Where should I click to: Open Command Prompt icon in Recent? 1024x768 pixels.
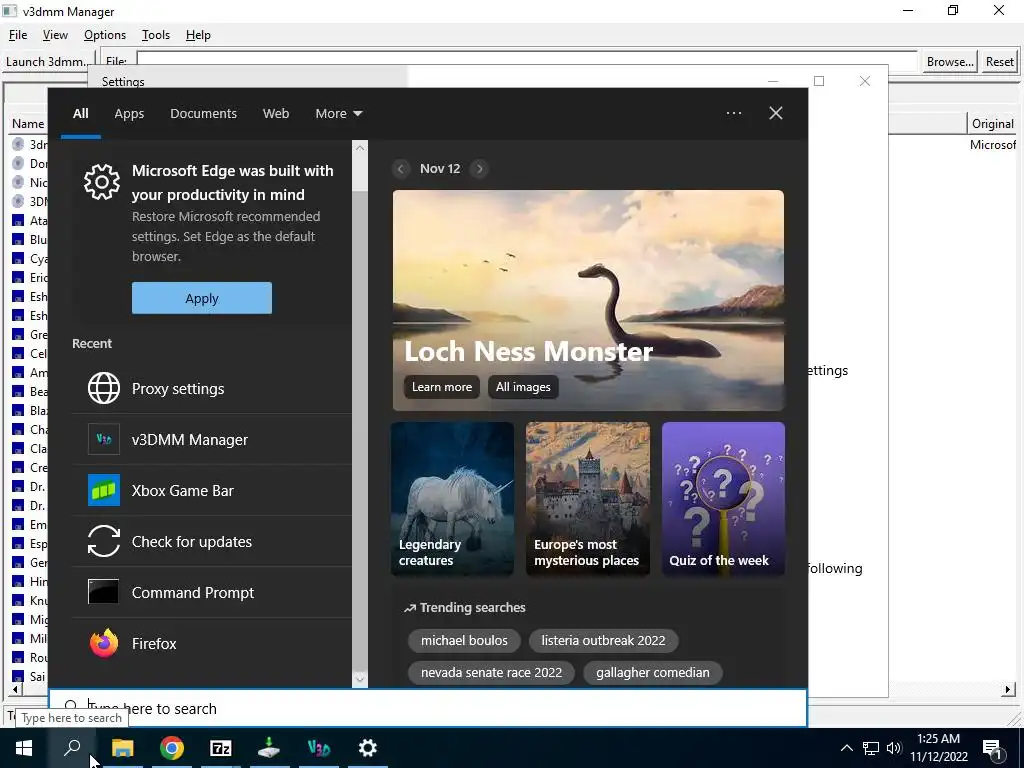tap(104, 592)
